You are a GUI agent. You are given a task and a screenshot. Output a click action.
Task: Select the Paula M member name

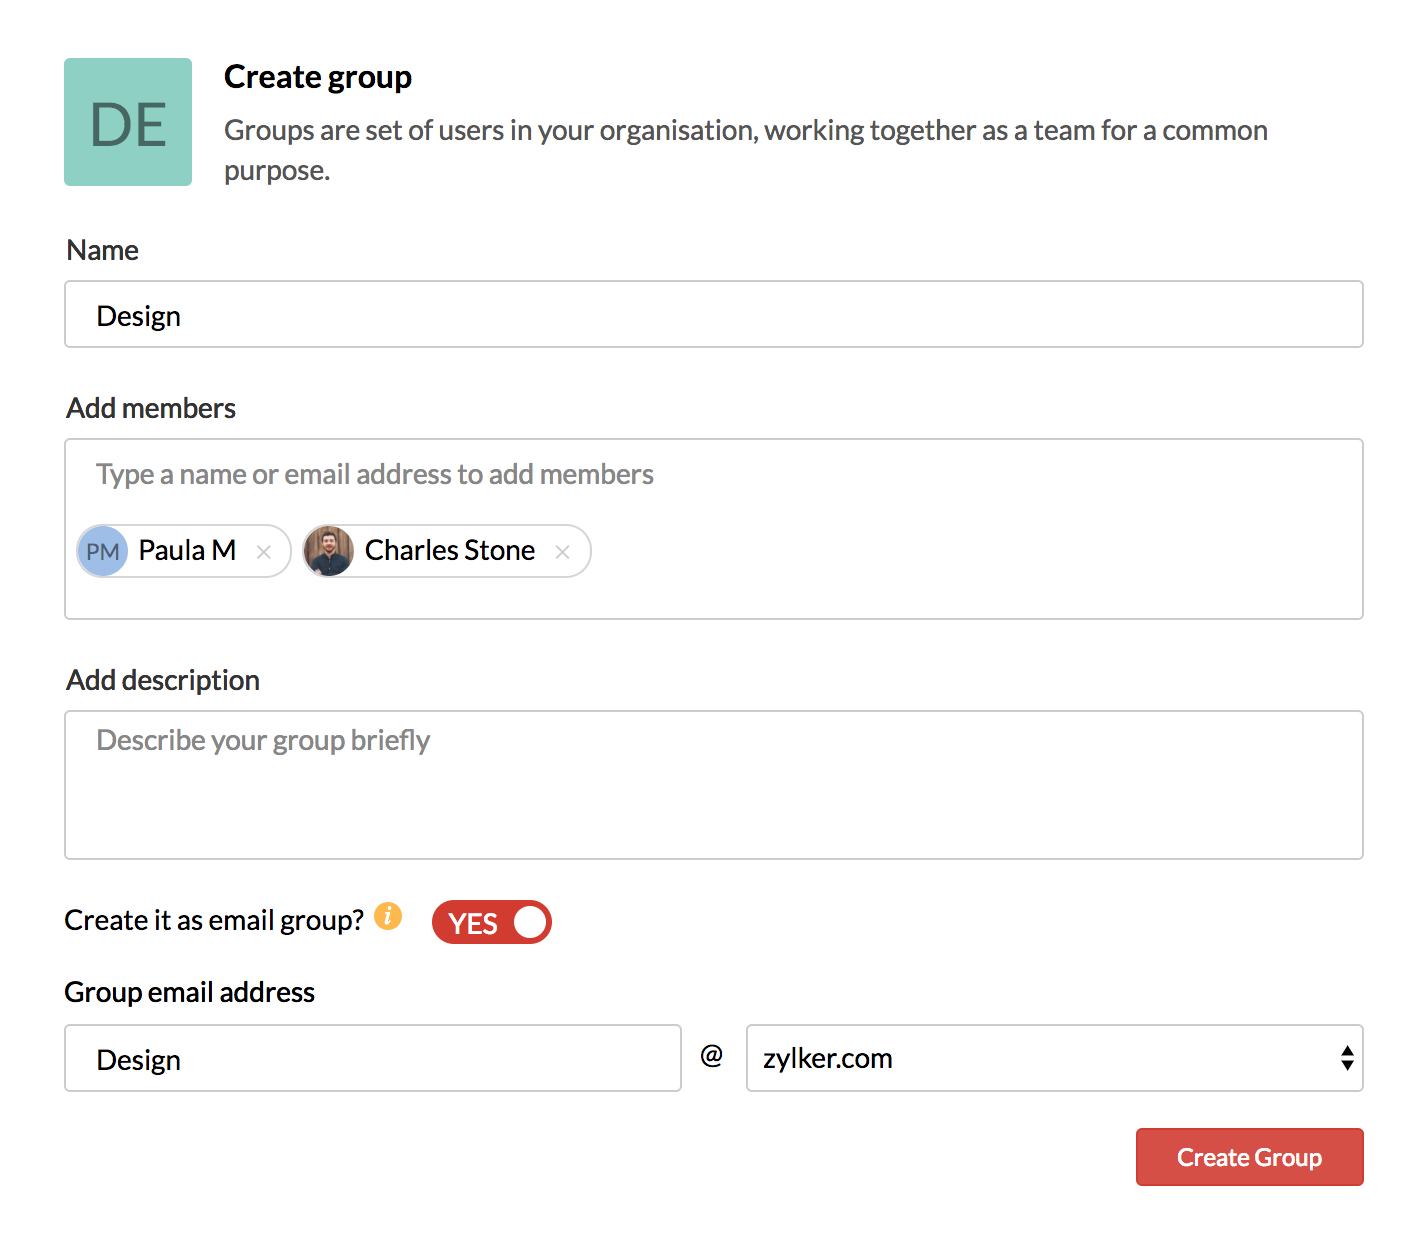[x=187, y=551]
